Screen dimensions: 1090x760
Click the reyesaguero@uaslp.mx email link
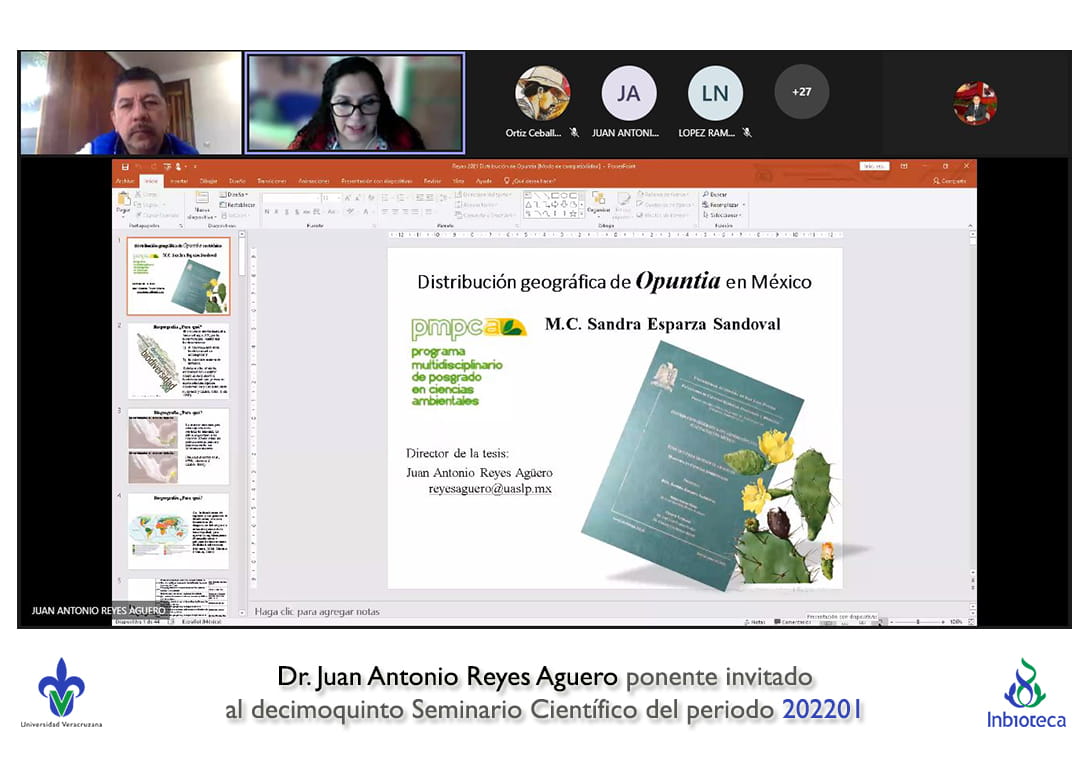(490, 489)
